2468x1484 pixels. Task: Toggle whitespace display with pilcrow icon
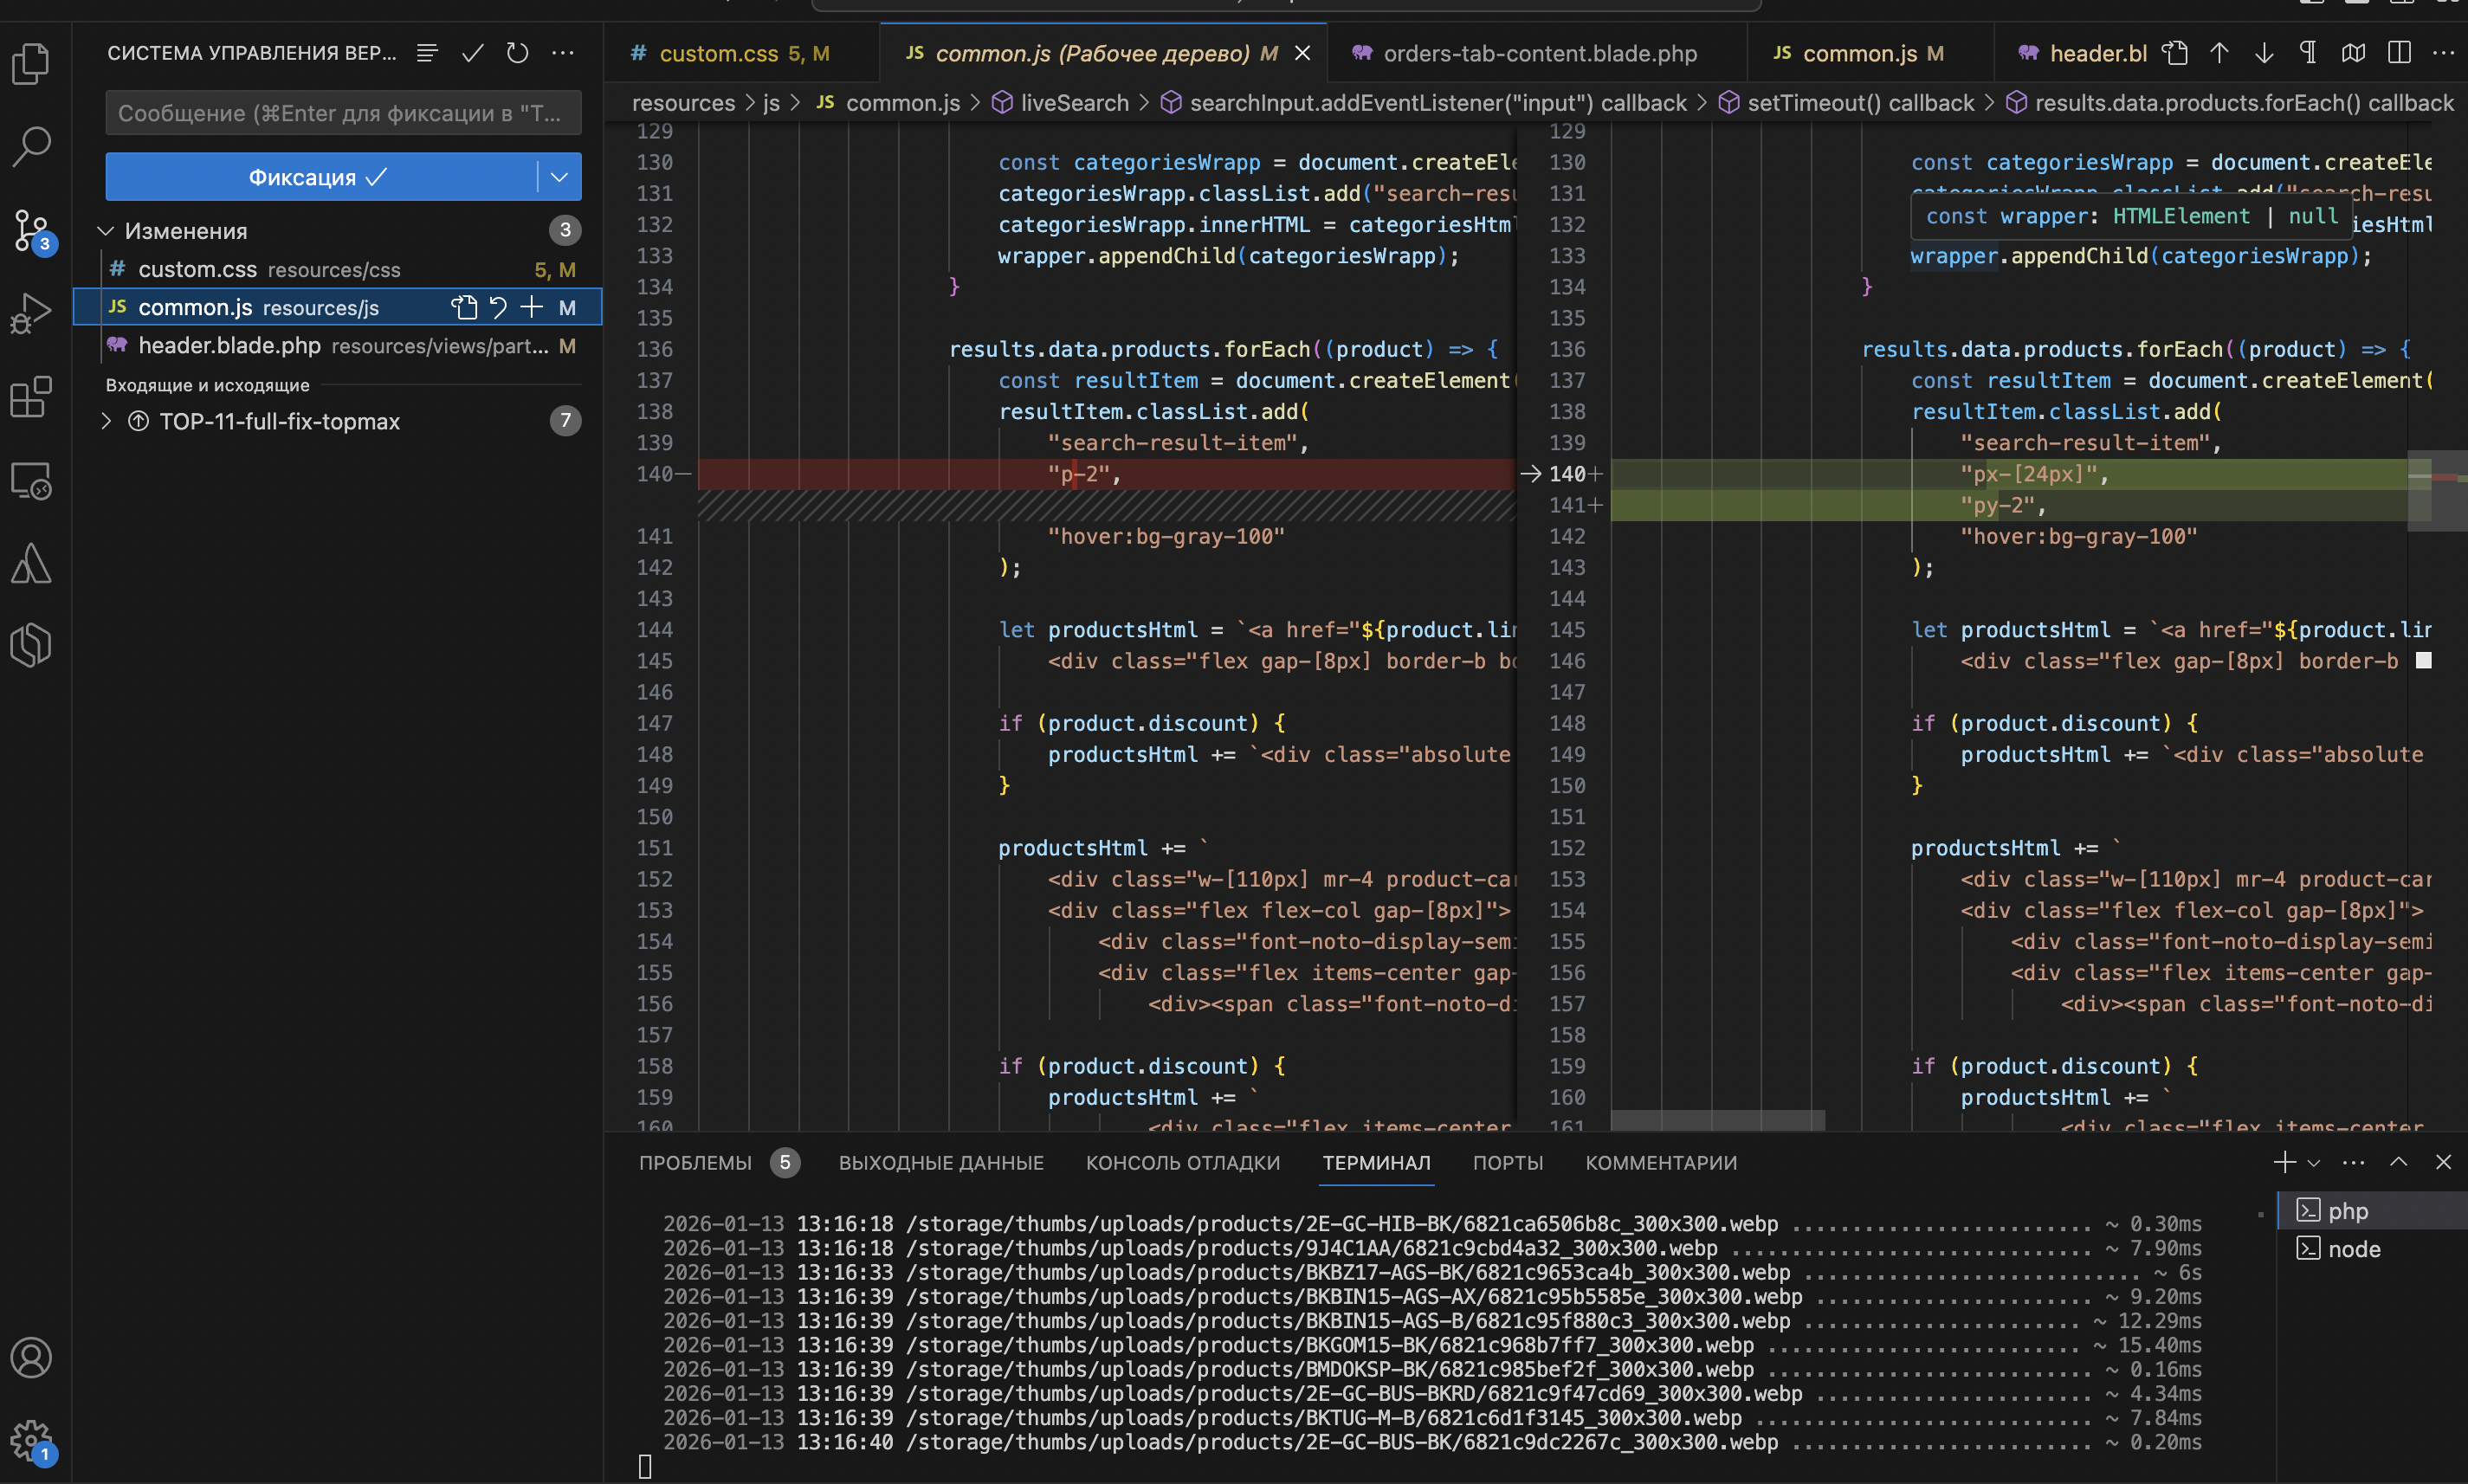pyautogui.click(x=2308, y=53)
